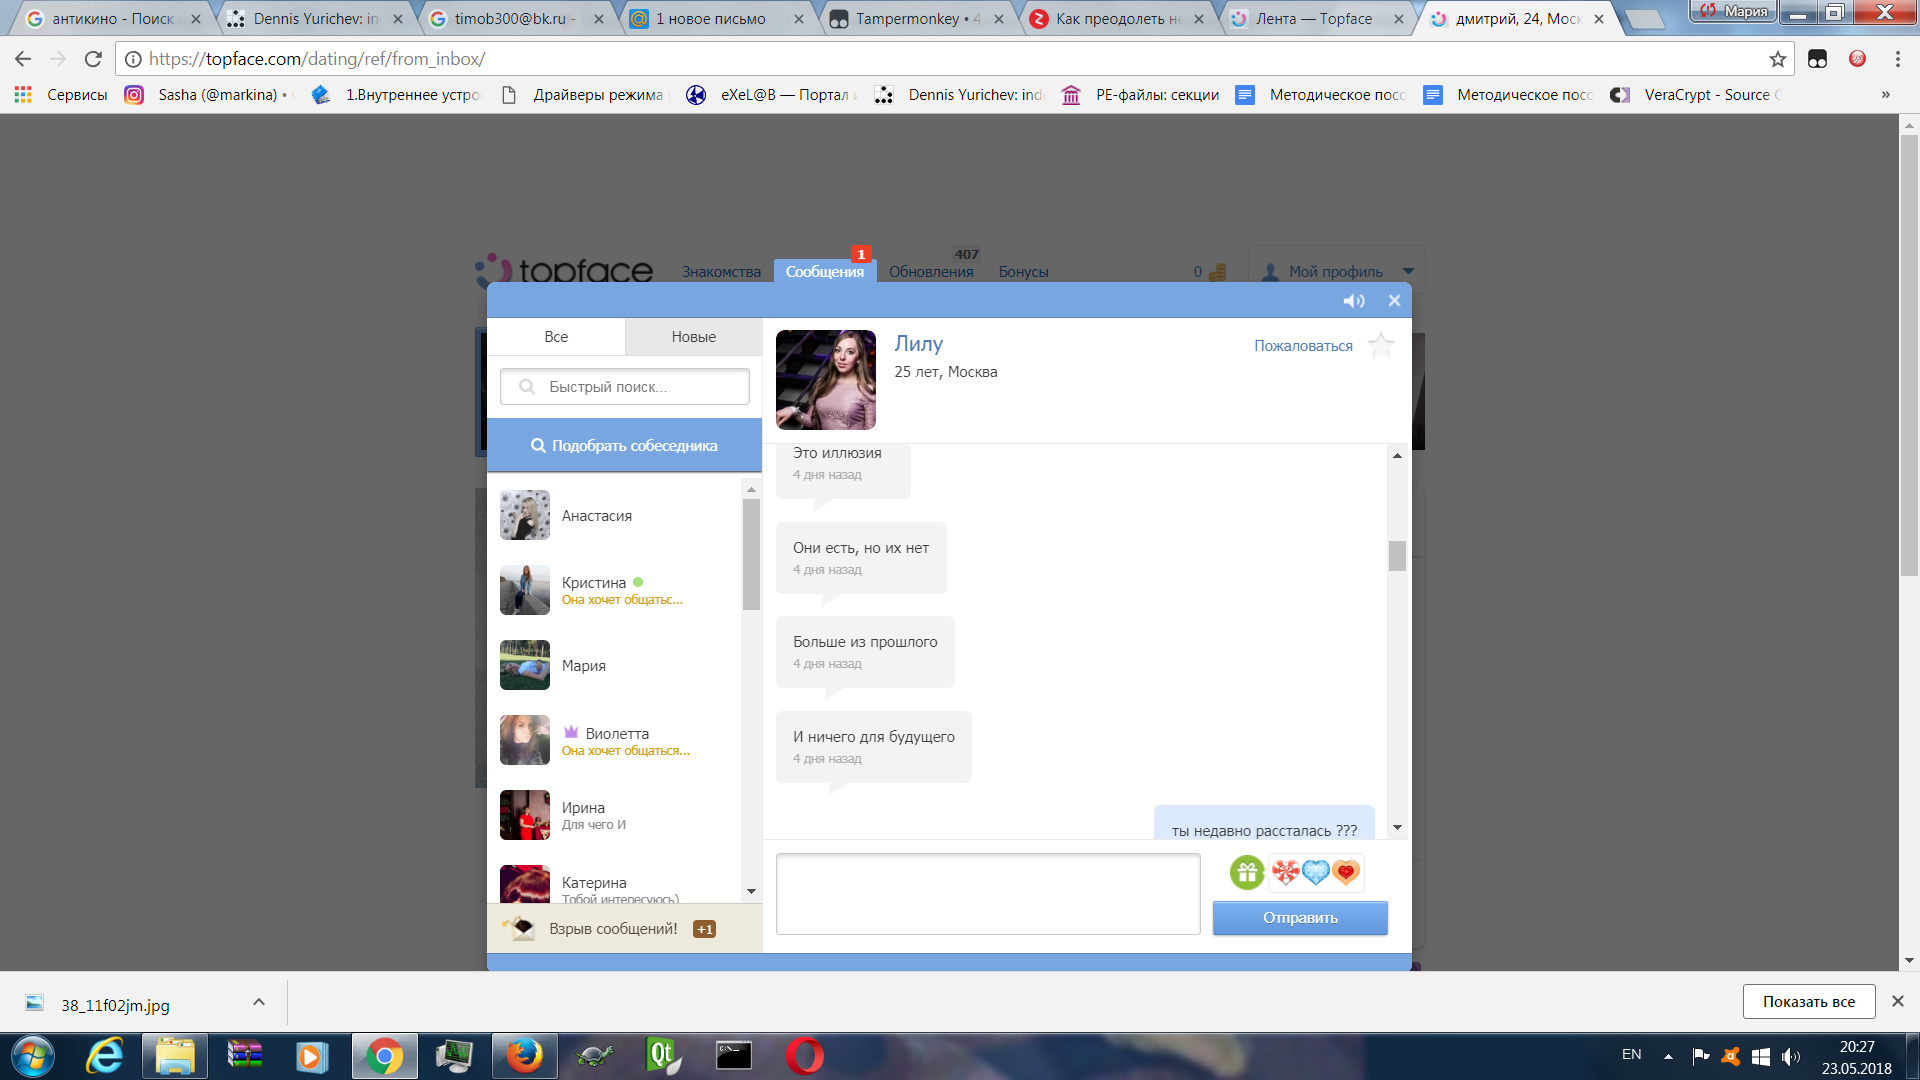This screenshot has height=1080, width=1920.
Task: Mute chat sounds with speaker icon
Action: (x=1353, y=301)
